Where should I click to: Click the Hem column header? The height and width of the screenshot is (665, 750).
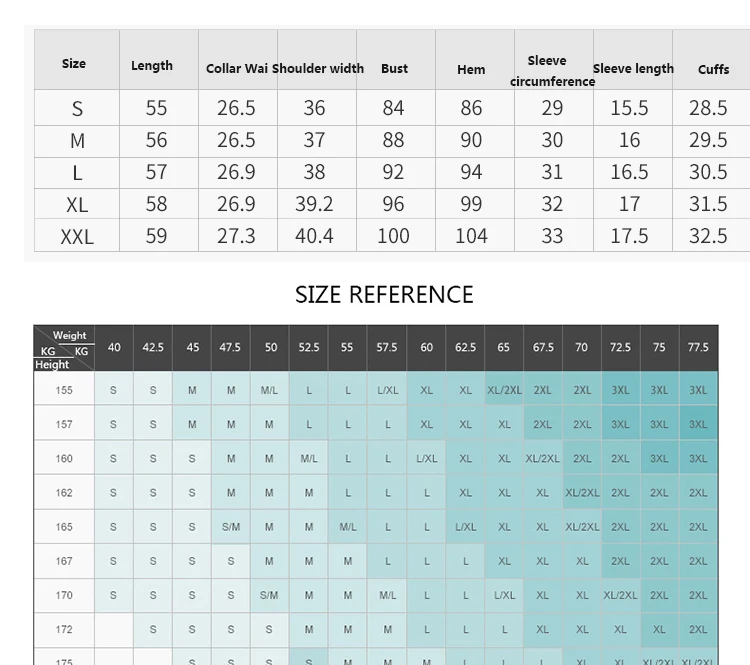pyautogui.click(x=471, y=69)
